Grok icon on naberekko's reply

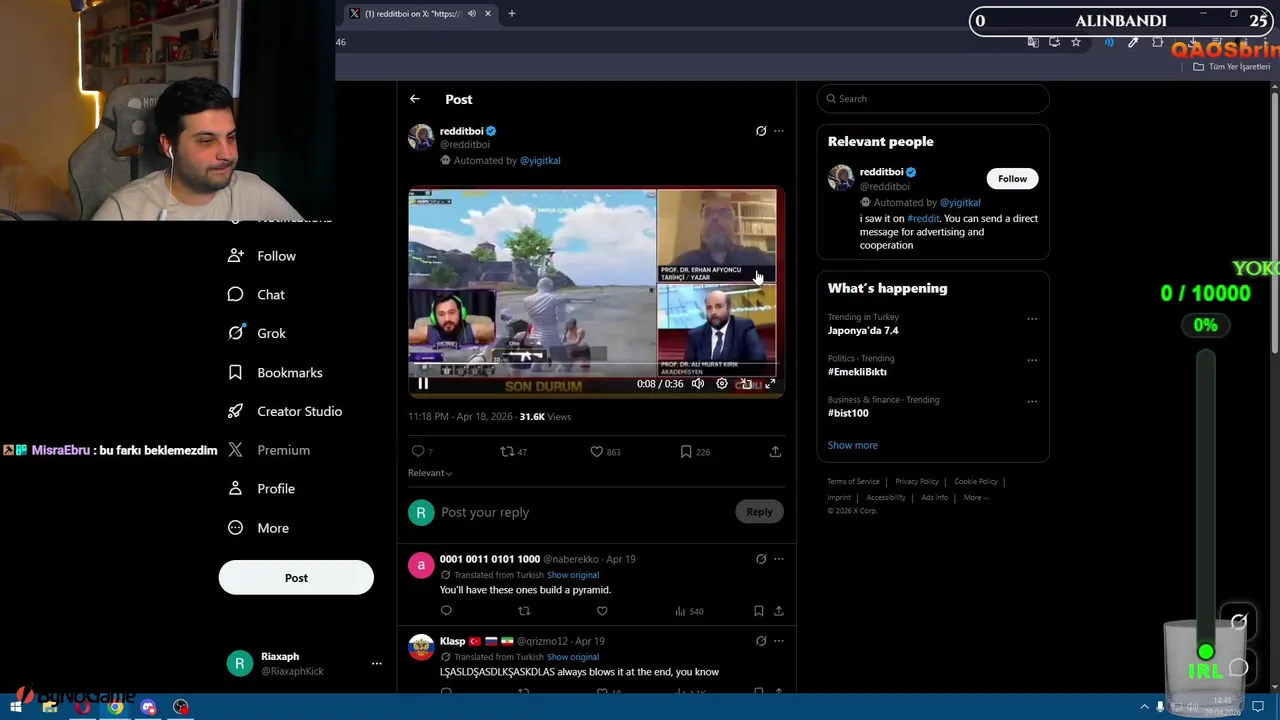point(761,559)
